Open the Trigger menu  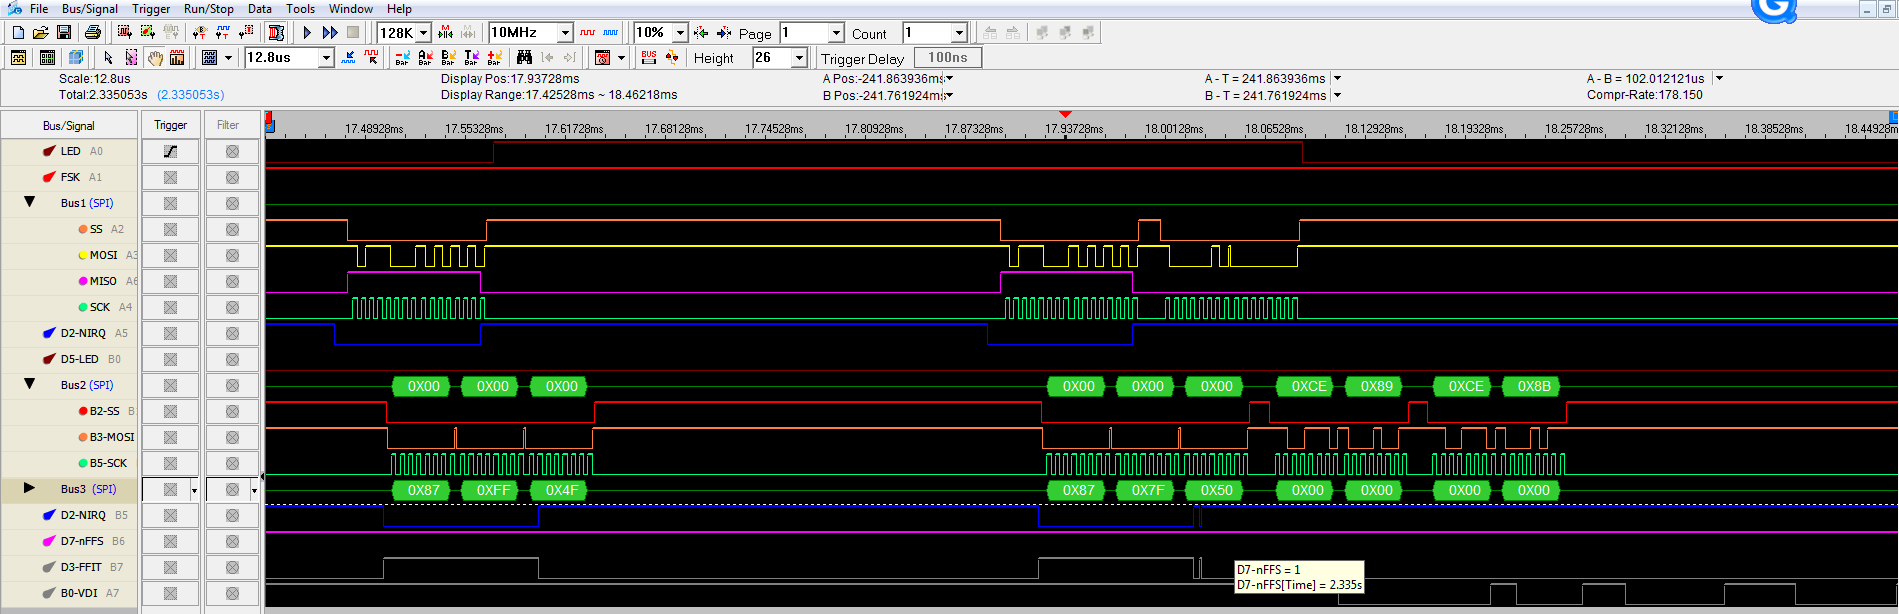click(x=151, y=9)
